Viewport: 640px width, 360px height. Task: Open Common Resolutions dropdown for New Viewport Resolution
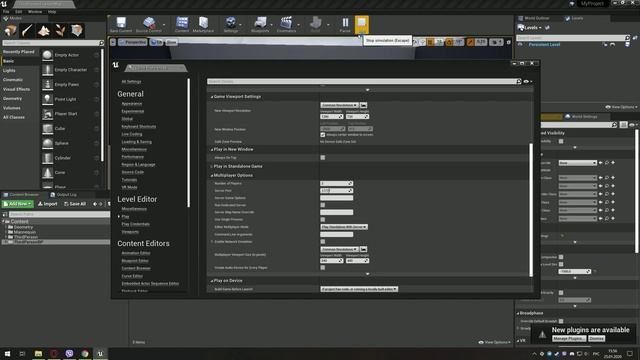(x=339, y=105)
